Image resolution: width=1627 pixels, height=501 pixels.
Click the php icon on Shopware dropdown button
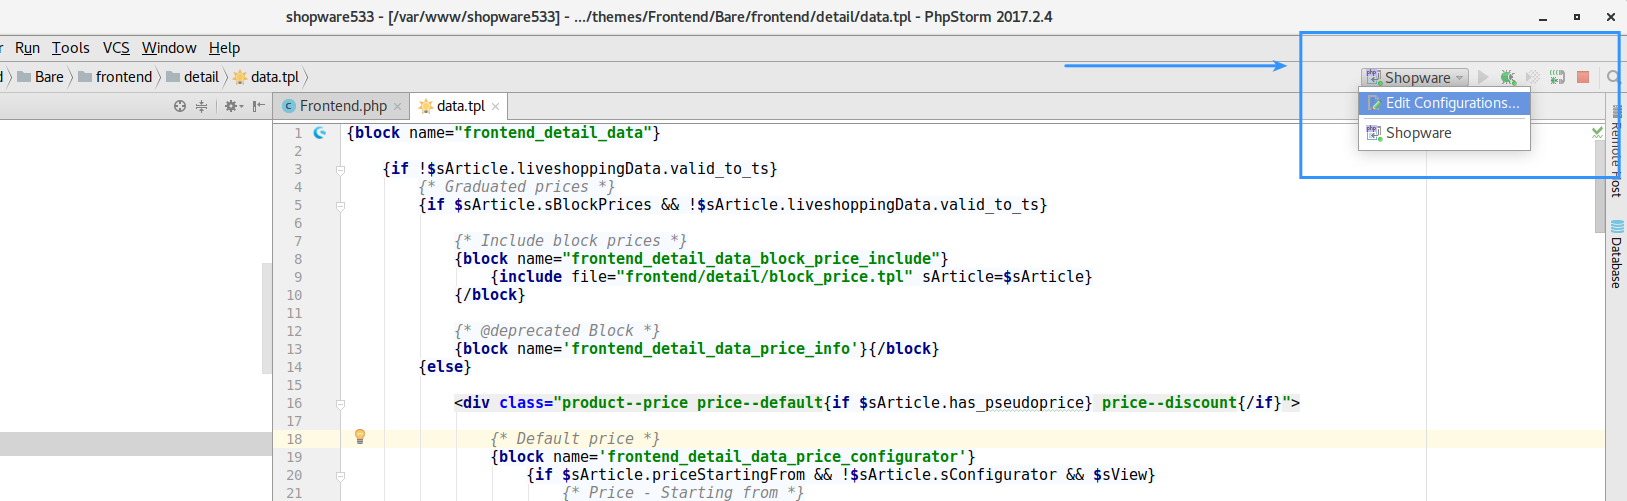(1374, 77)
